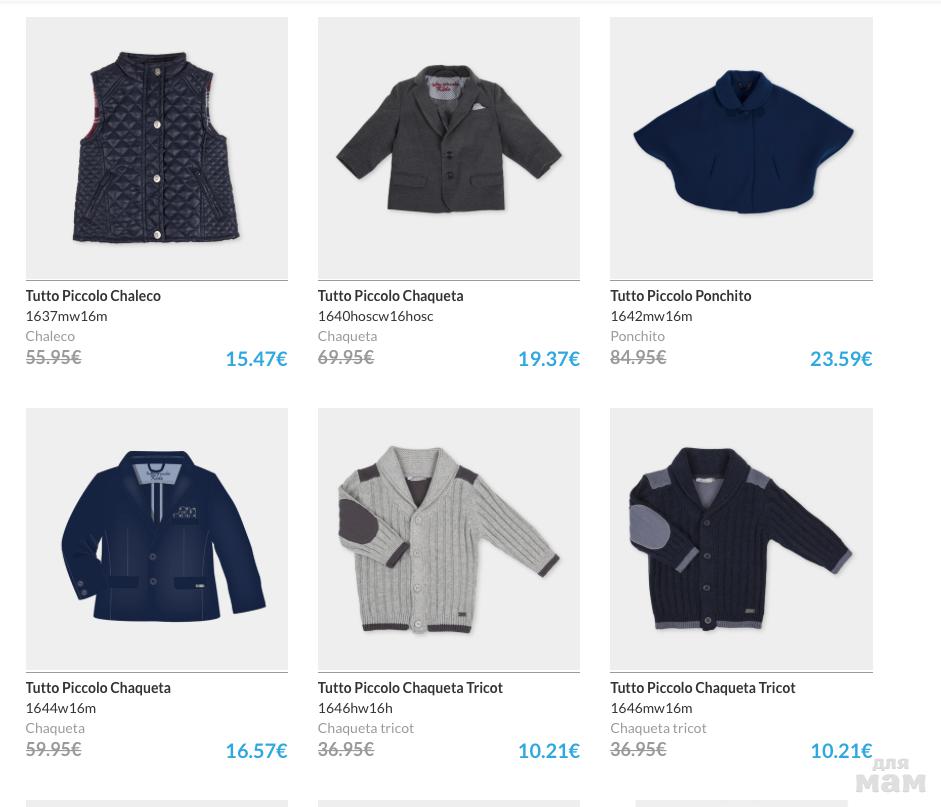The image size is (941, 807).
Task: Click the 15.47€ sale price
Action: click(256, 359)
